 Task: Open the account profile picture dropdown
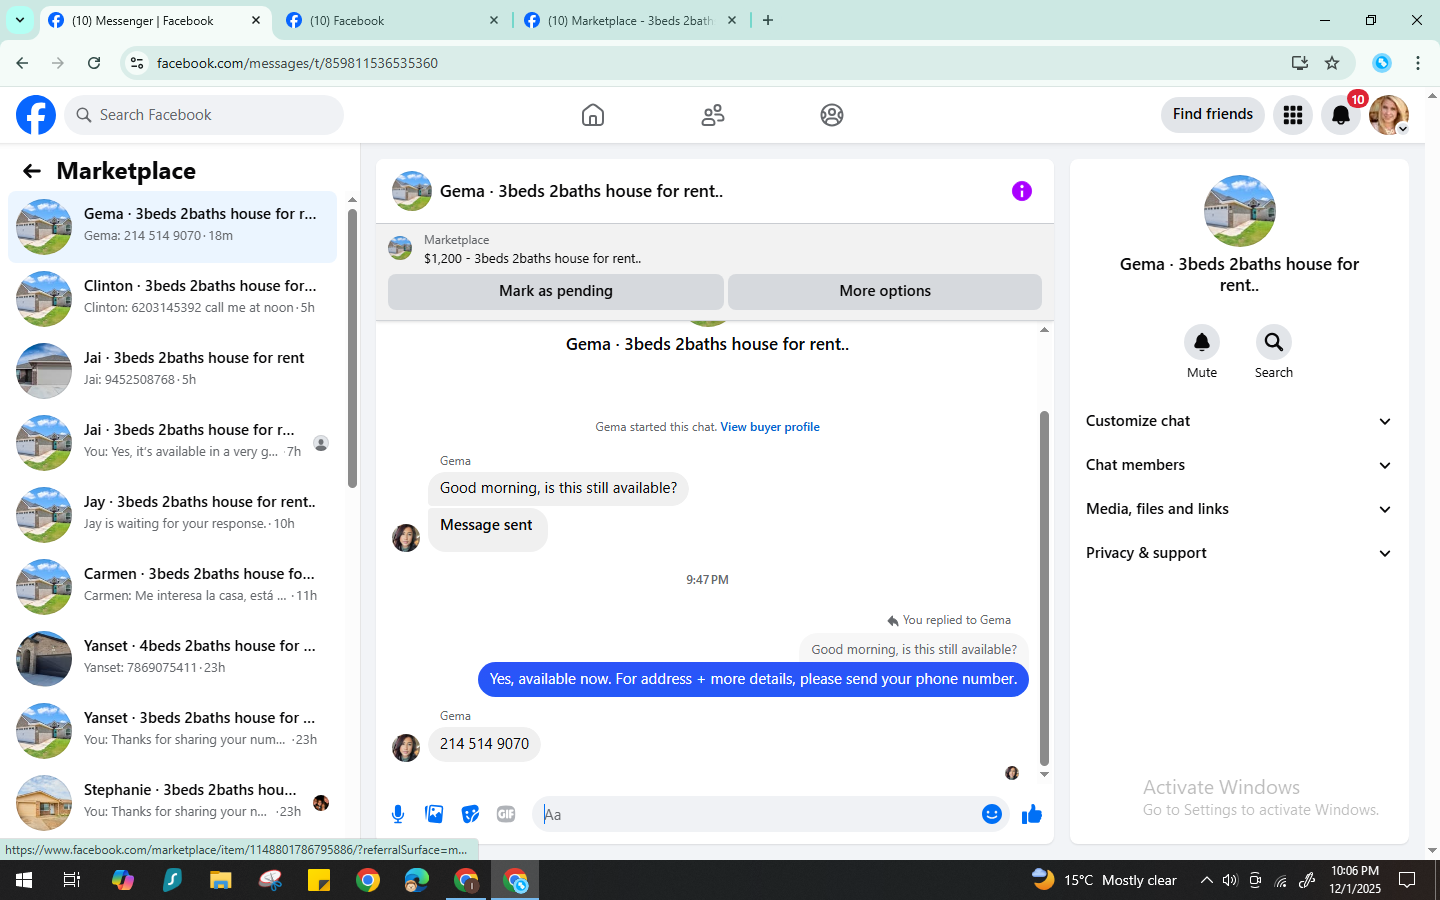pos(1389,115)
